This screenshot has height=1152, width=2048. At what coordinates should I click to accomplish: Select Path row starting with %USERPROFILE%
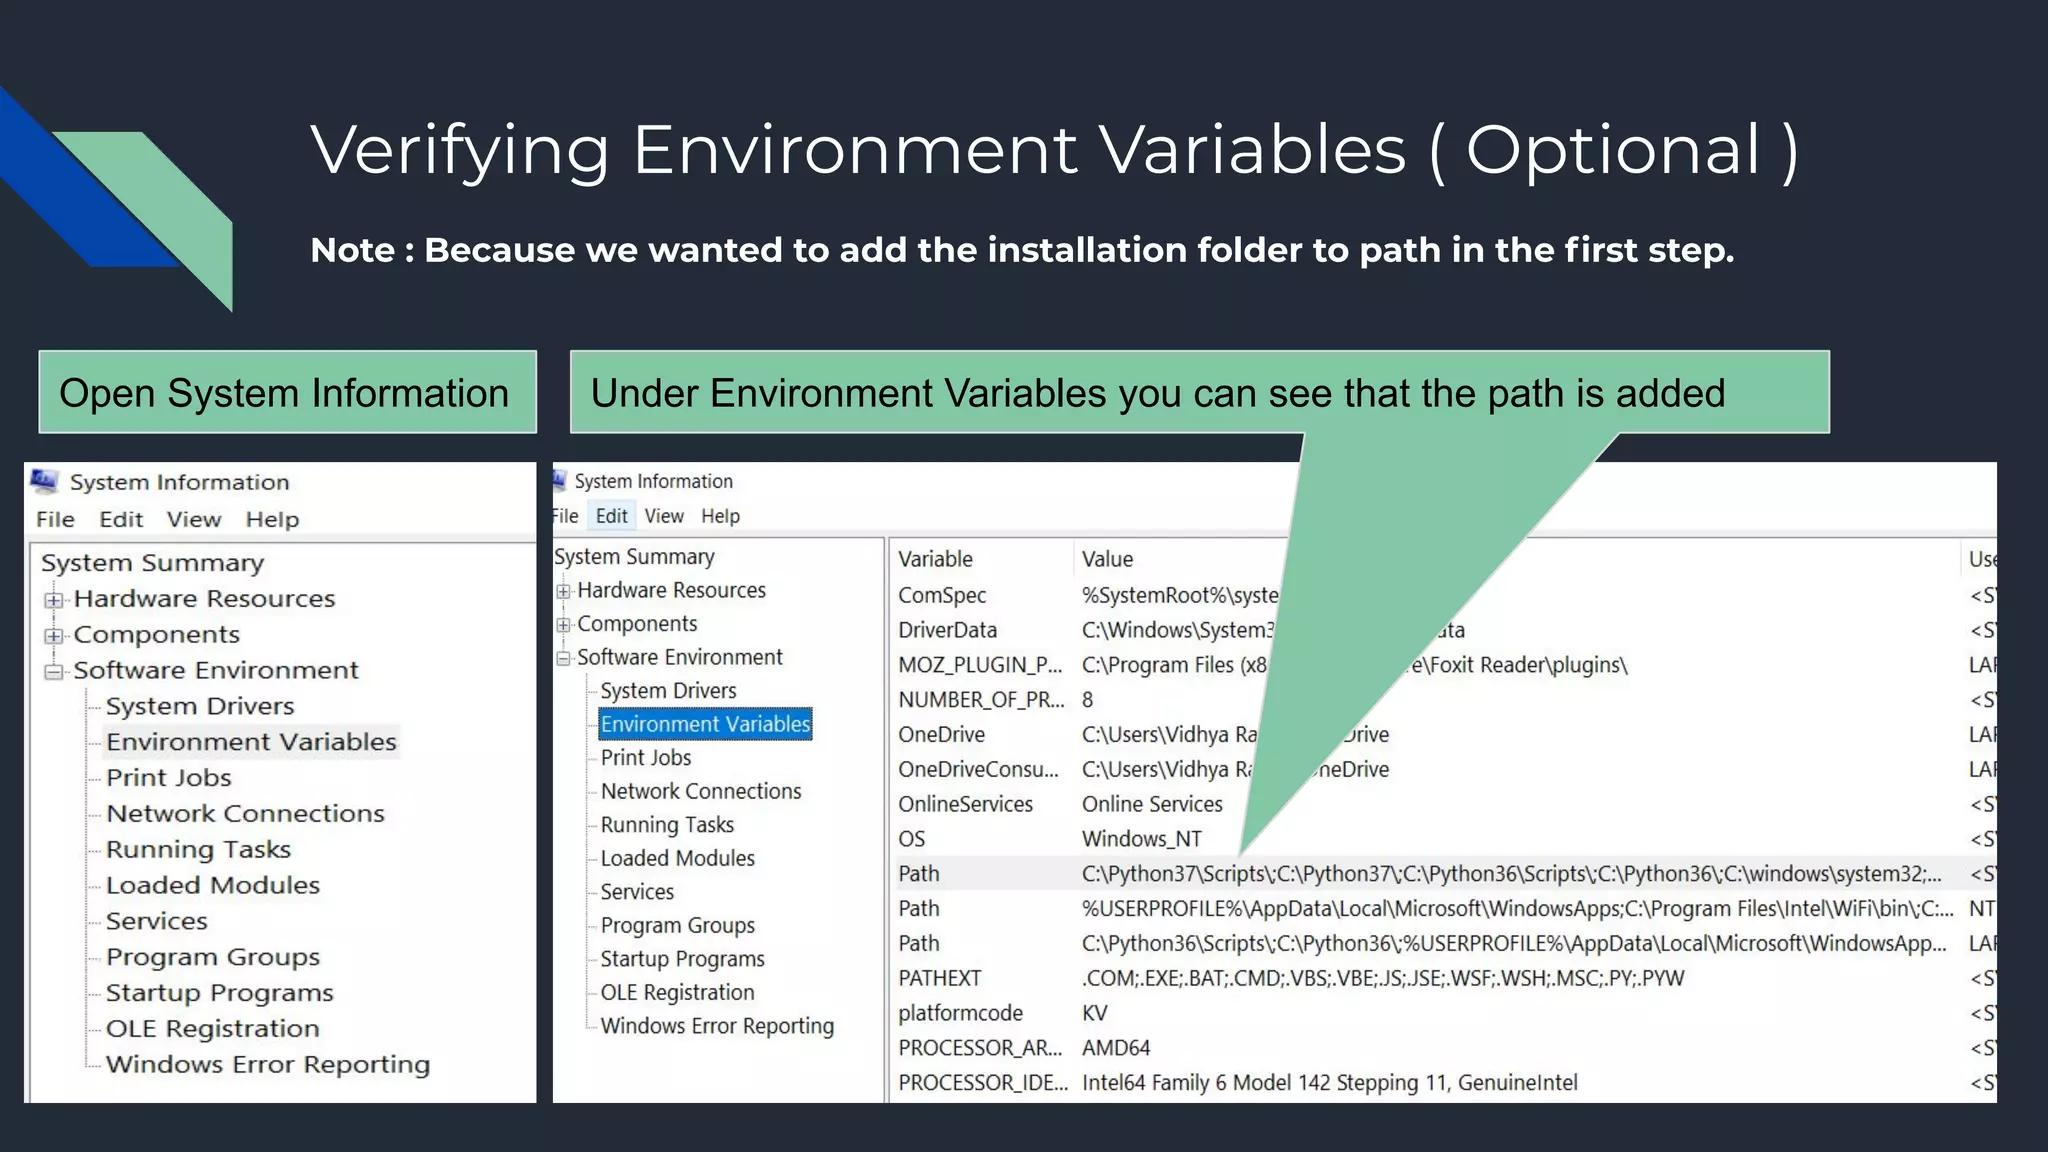1442,909
